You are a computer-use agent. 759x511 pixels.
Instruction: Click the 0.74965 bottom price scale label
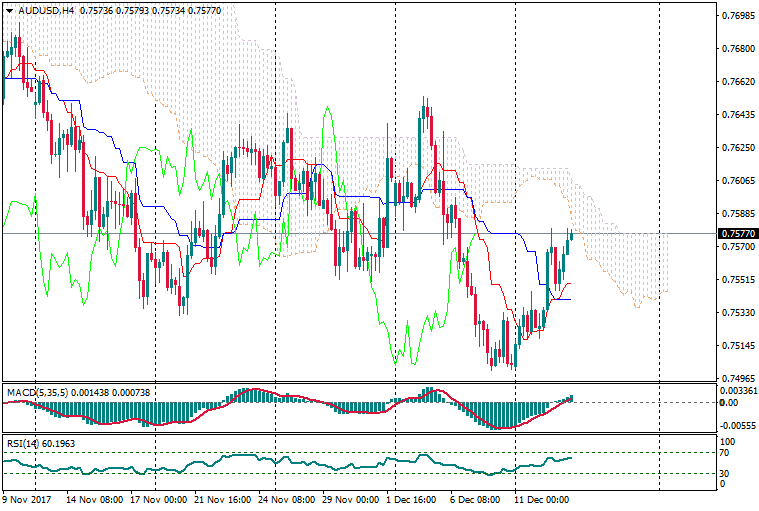[736, 379]
